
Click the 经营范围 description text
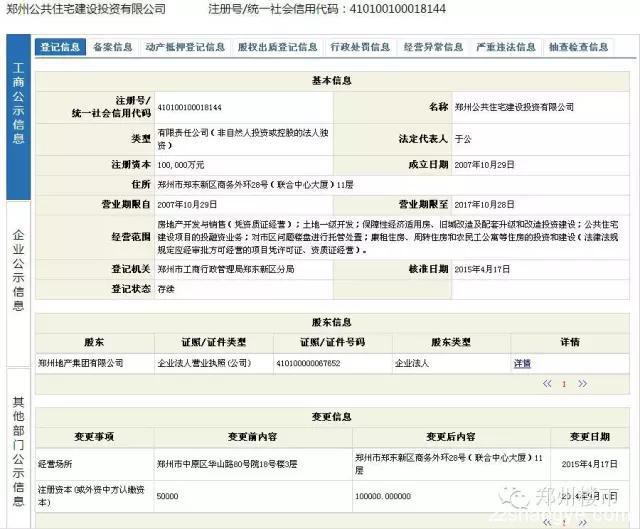[x=388, y=237]
